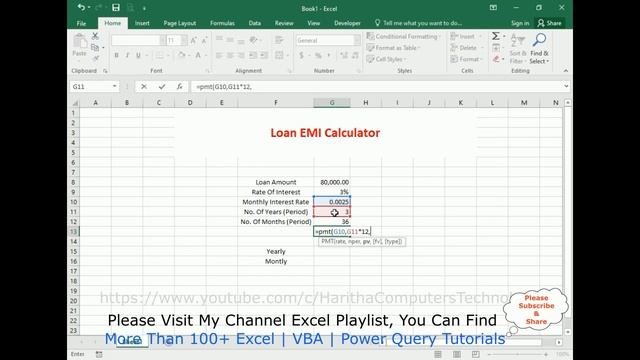Confirm formula with the check mark
Screen dimensions: 640x360
pos(162,87)
